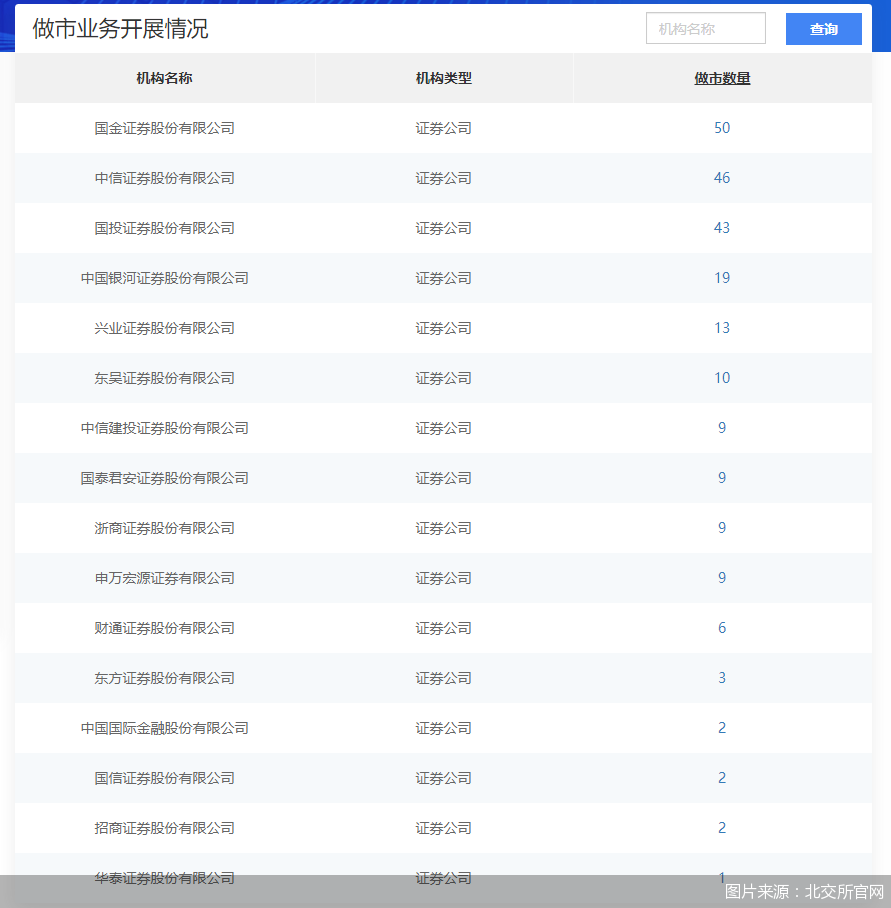The height and width of the screenshot is (908, 891).
Task: Open 国投证券's count link showing 43
Action: click(722, 228)
